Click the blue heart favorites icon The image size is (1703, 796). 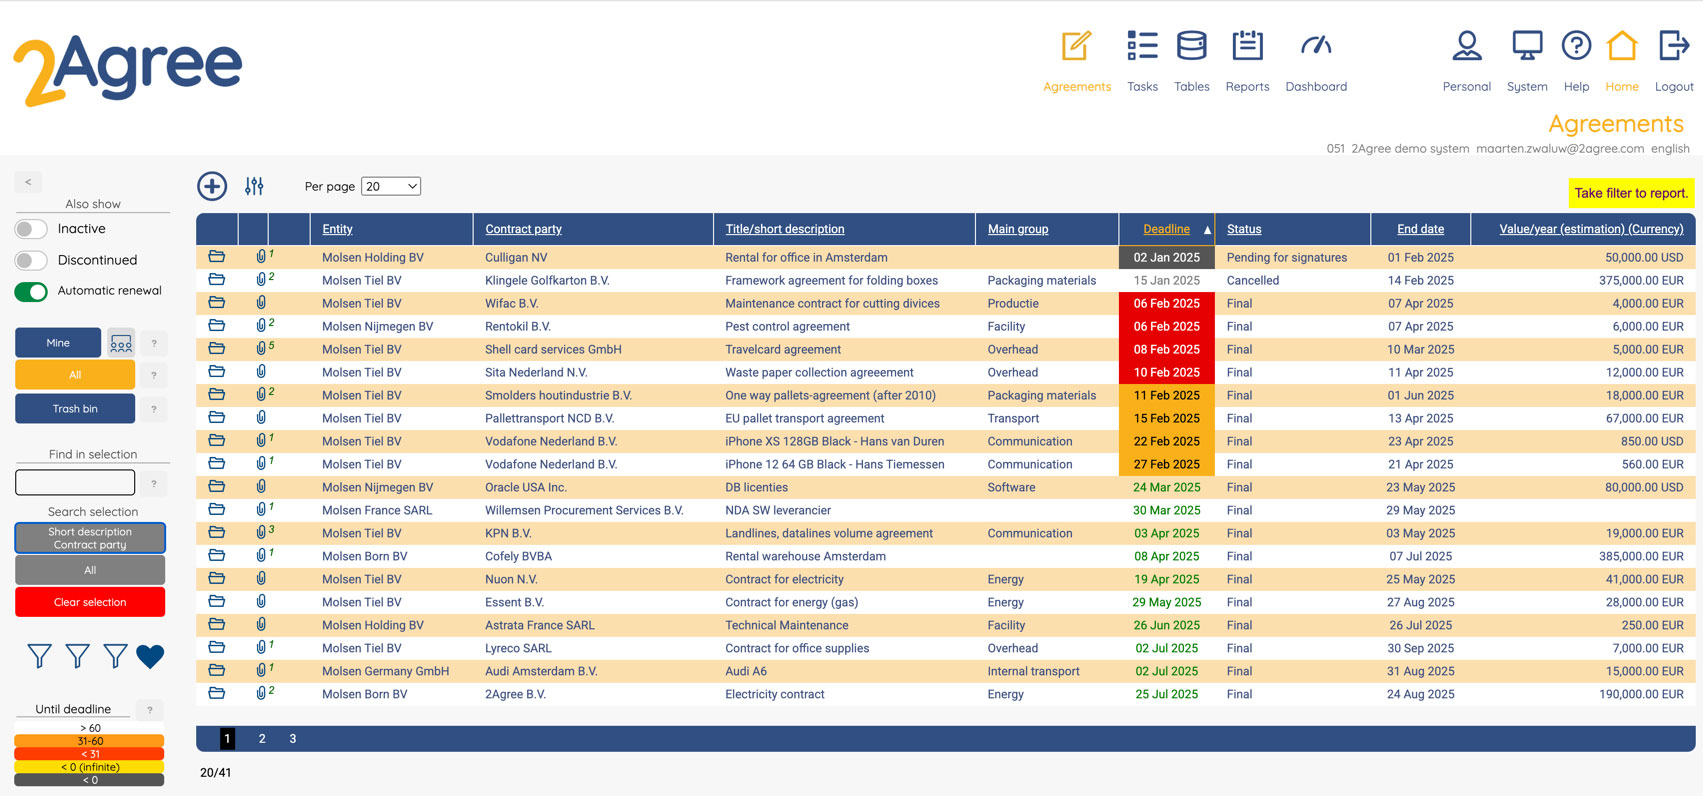pos(150,656)
